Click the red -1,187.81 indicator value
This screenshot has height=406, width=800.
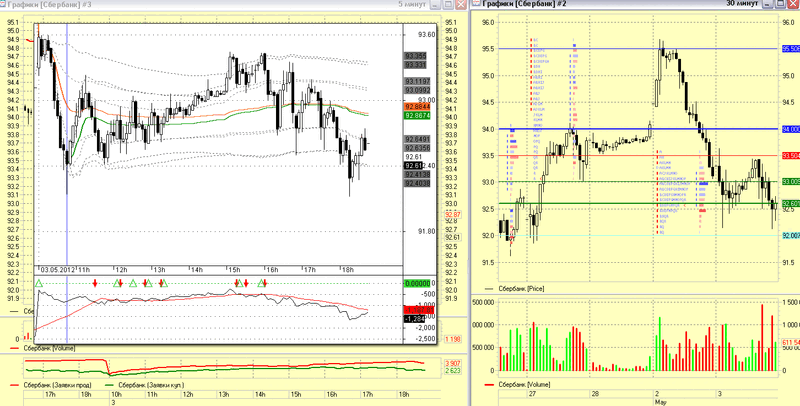pyautogui.click(x=418, y=310)
